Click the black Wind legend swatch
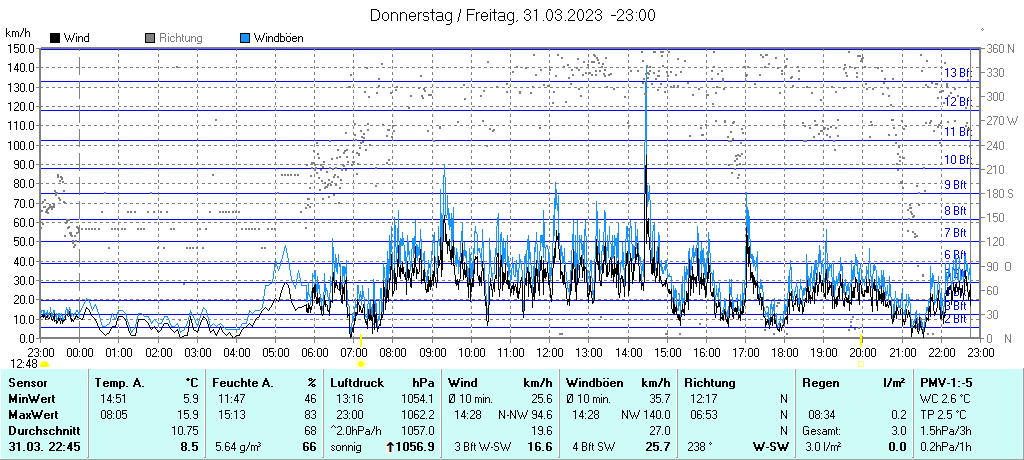The height and width of the screenshot is (460, 1024). [x=54, y=38]
